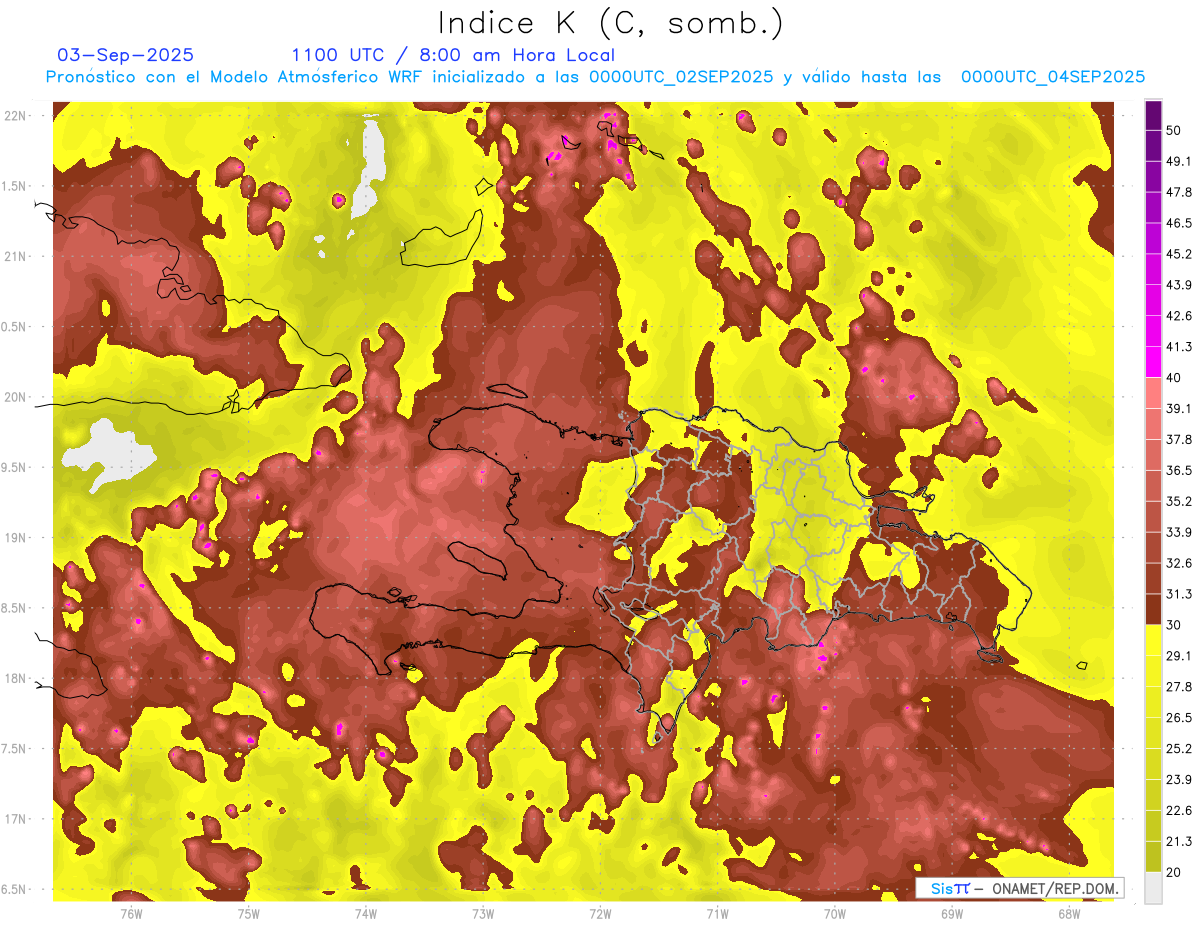Click the 71W longitude axis label
The height and width of the screenshot is (927, 1200).
[717, 913]
